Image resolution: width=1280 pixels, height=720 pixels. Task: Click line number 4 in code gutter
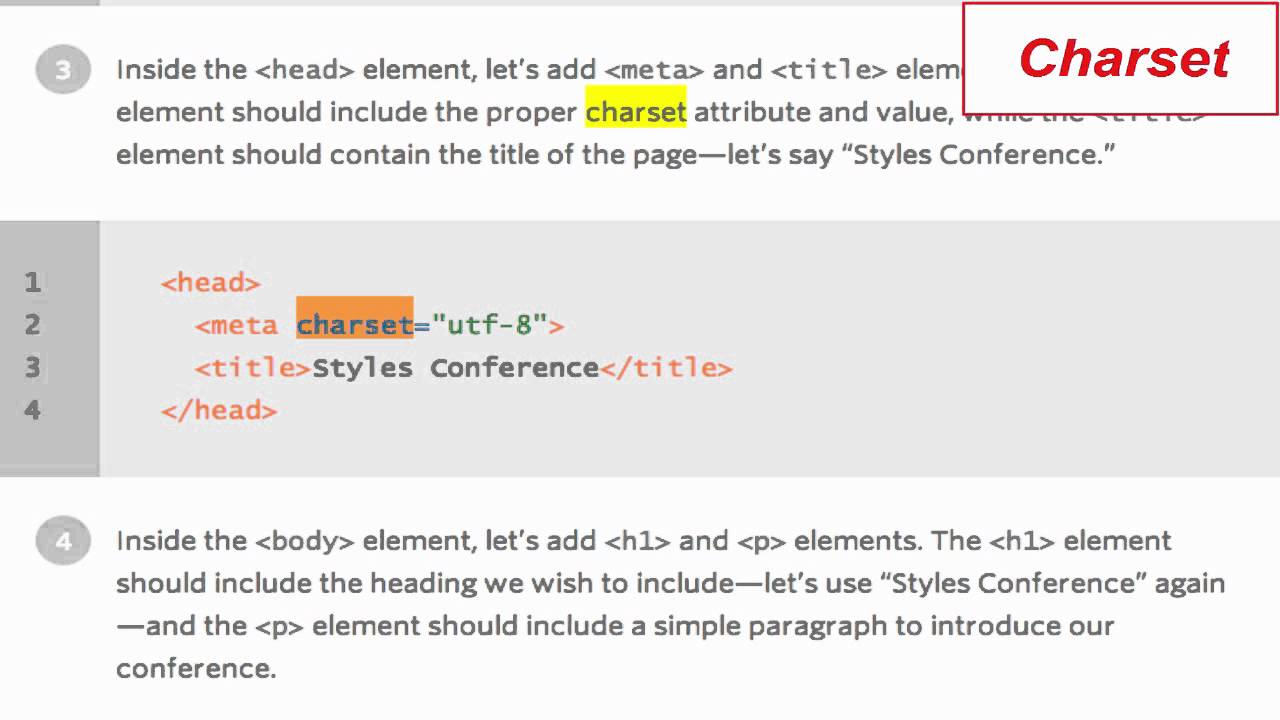[x=33, y=409]
